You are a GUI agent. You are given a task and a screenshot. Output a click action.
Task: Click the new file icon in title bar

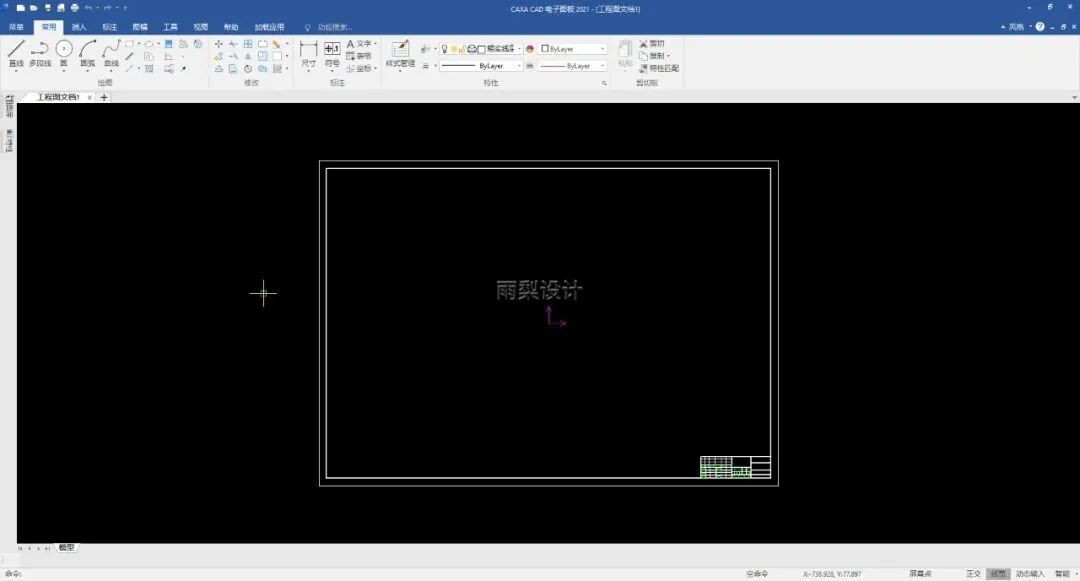20,8
